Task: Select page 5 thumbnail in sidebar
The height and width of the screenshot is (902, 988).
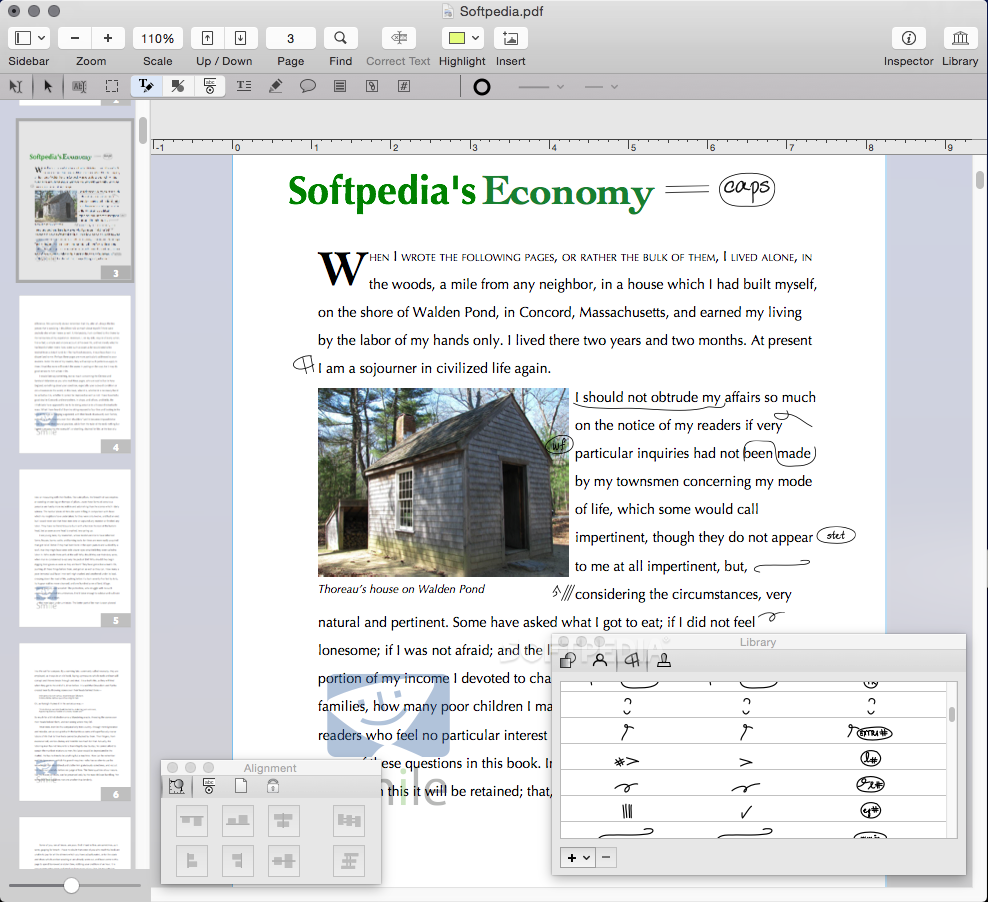Action: tap(75, 548)
